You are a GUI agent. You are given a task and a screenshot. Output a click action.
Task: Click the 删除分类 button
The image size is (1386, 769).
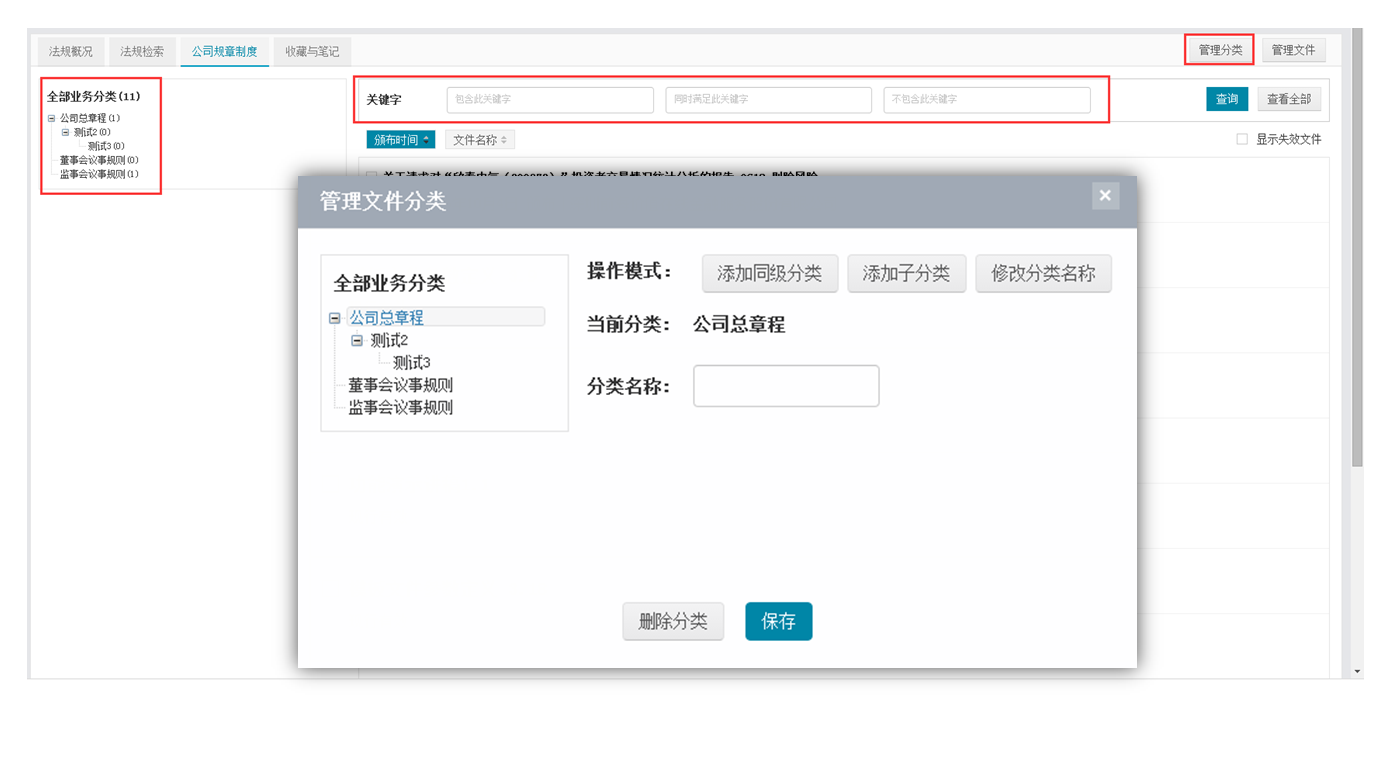[x=673, y=621]
